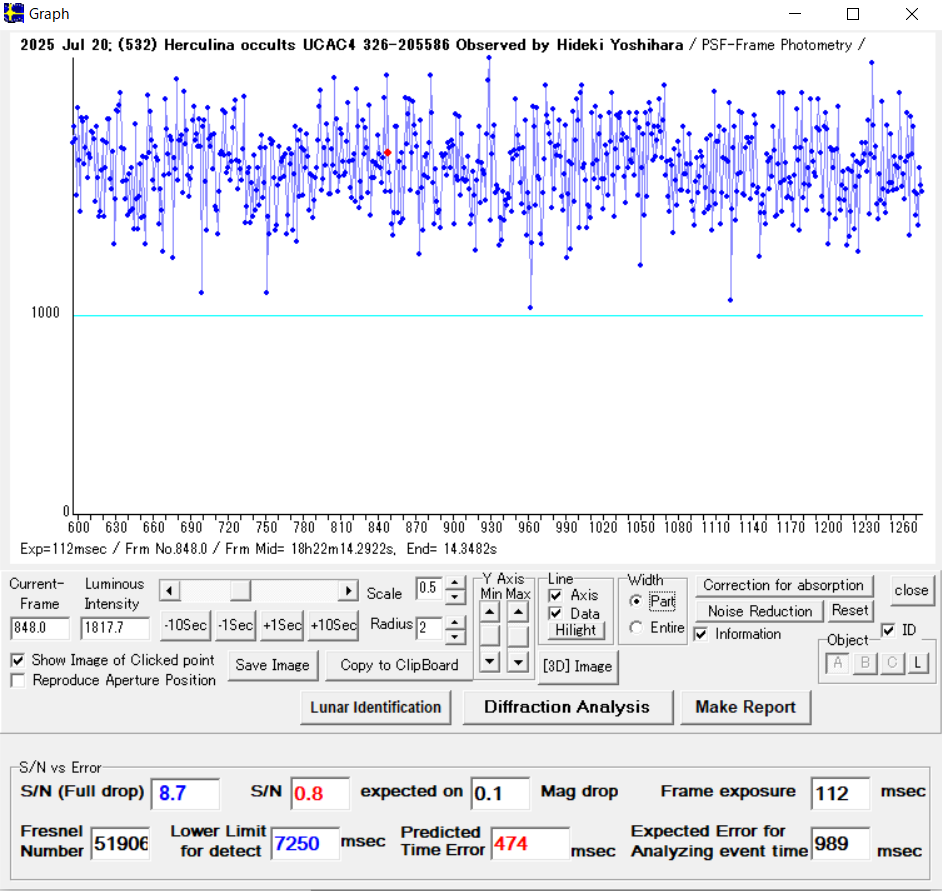Toggle Show Image of Clicked point
Screen dimensions: 942x891
point(18,660)
